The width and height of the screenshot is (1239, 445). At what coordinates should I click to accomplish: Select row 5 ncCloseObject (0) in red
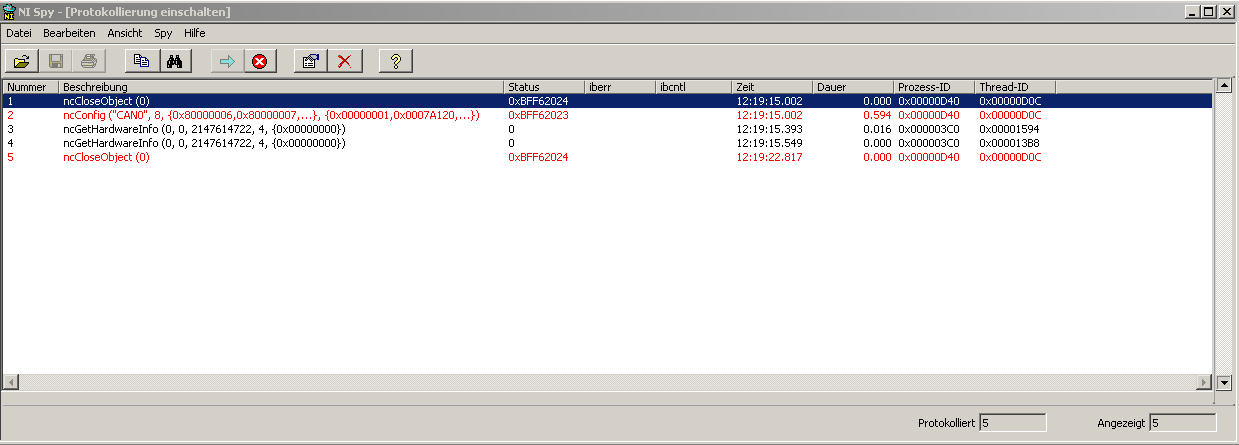click(607, 157)
